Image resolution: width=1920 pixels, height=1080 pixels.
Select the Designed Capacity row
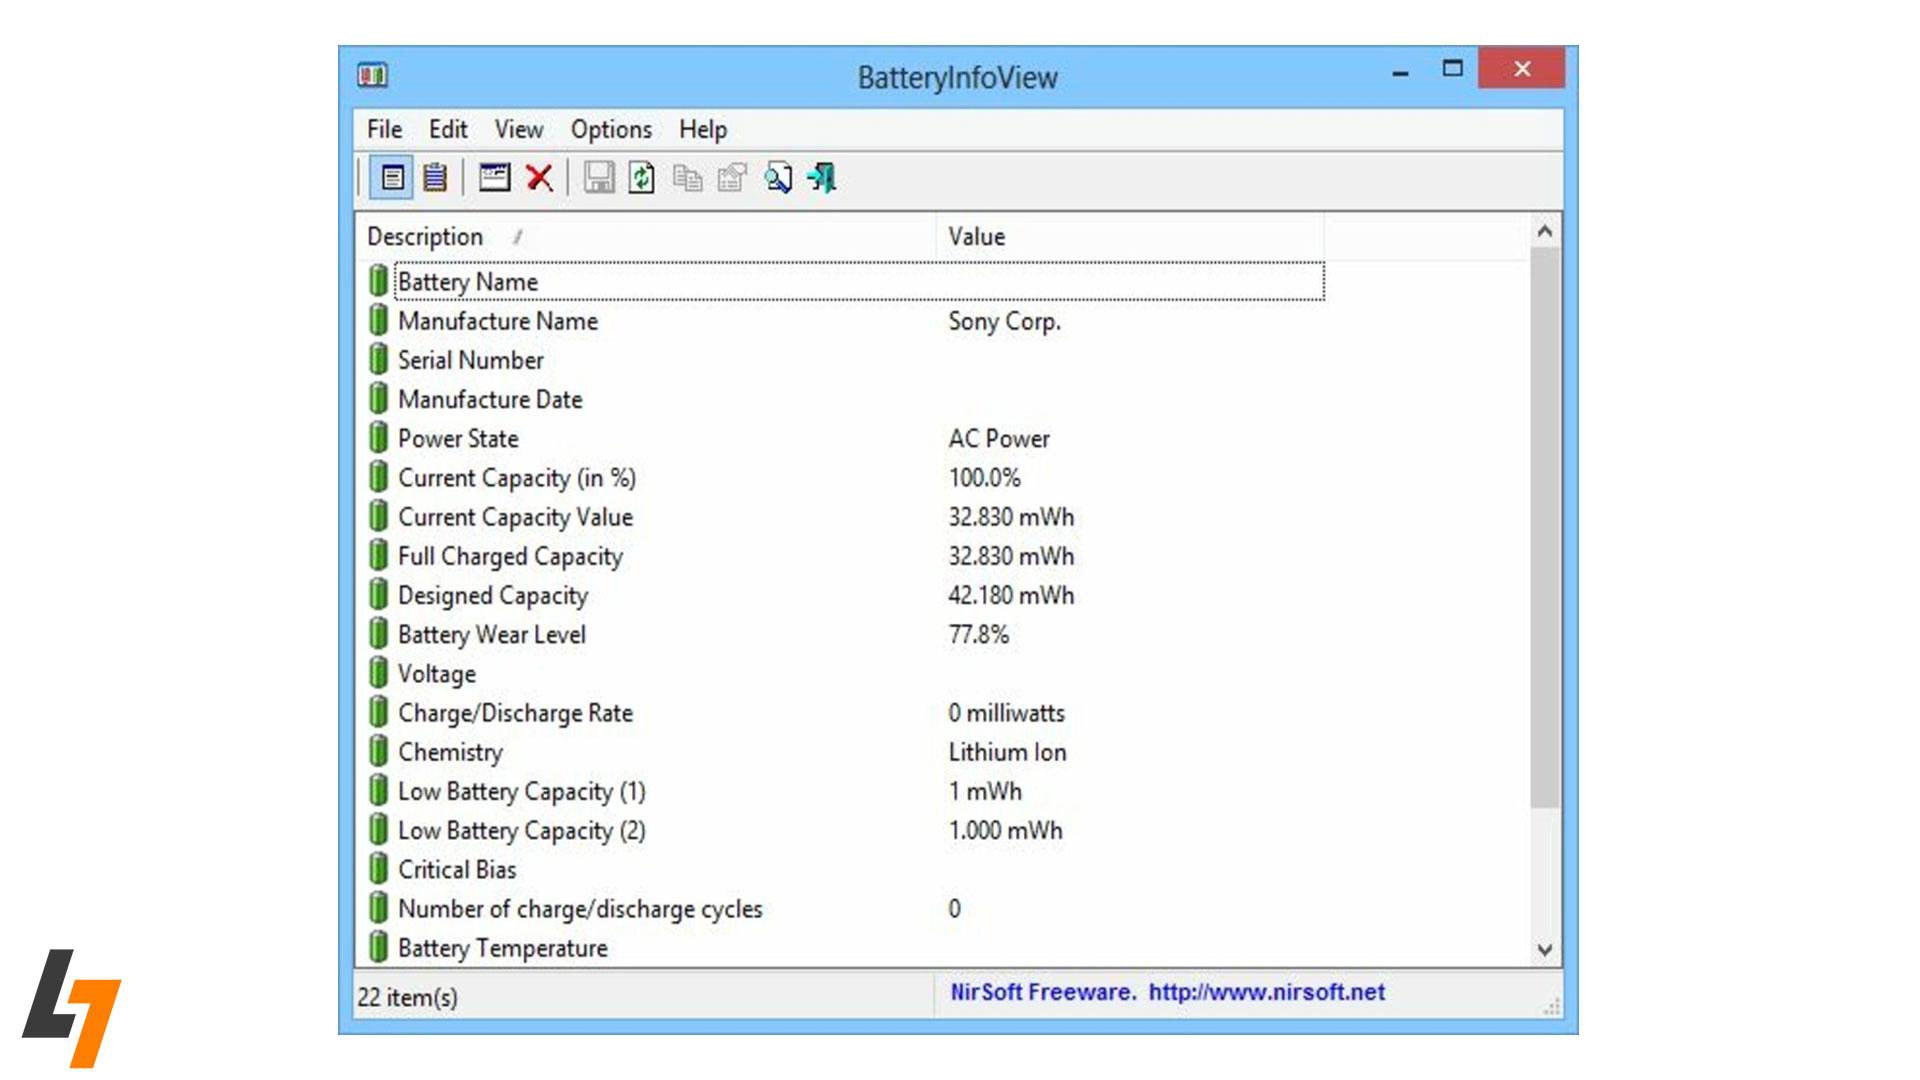[x=493, y=595]
